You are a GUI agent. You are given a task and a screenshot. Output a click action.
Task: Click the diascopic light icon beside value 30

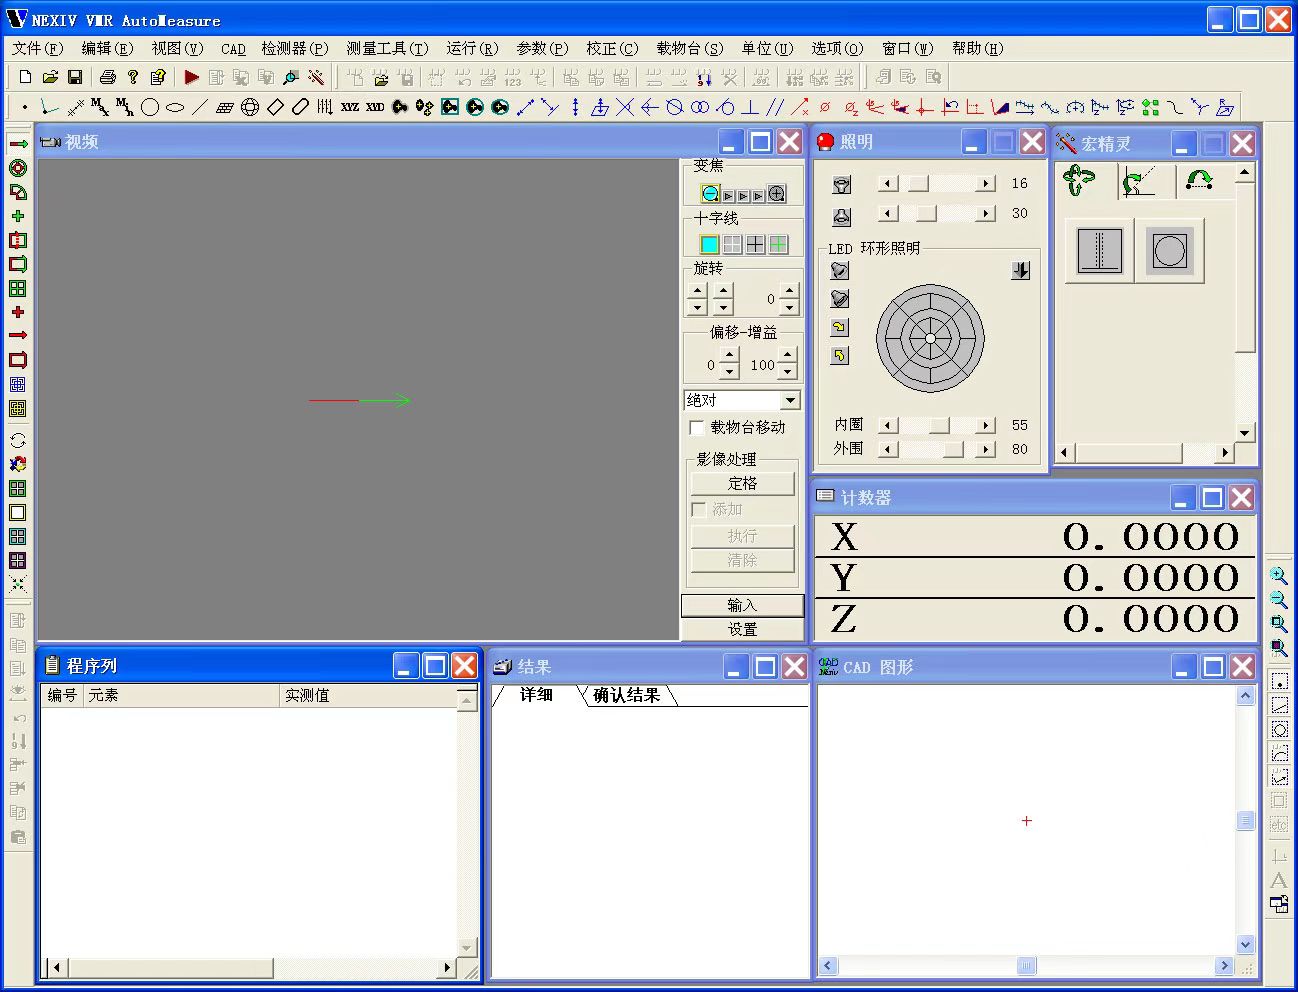[842, 215]
